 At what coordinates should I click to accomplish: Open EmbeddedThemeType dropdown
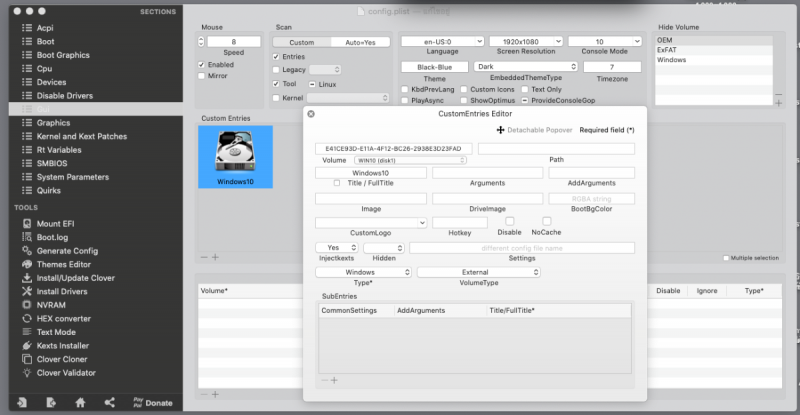click(526, 66)
